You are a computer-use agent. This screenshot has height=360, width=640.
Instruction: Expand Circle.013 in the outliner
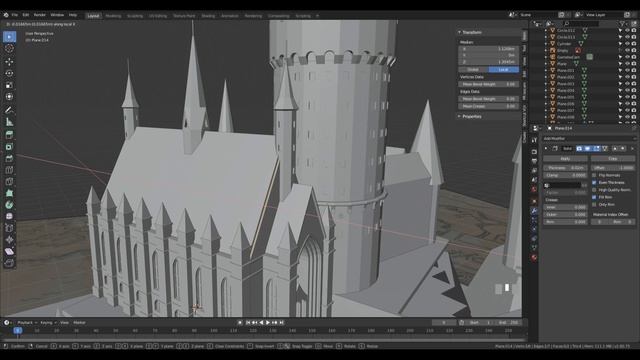point(546,37)
